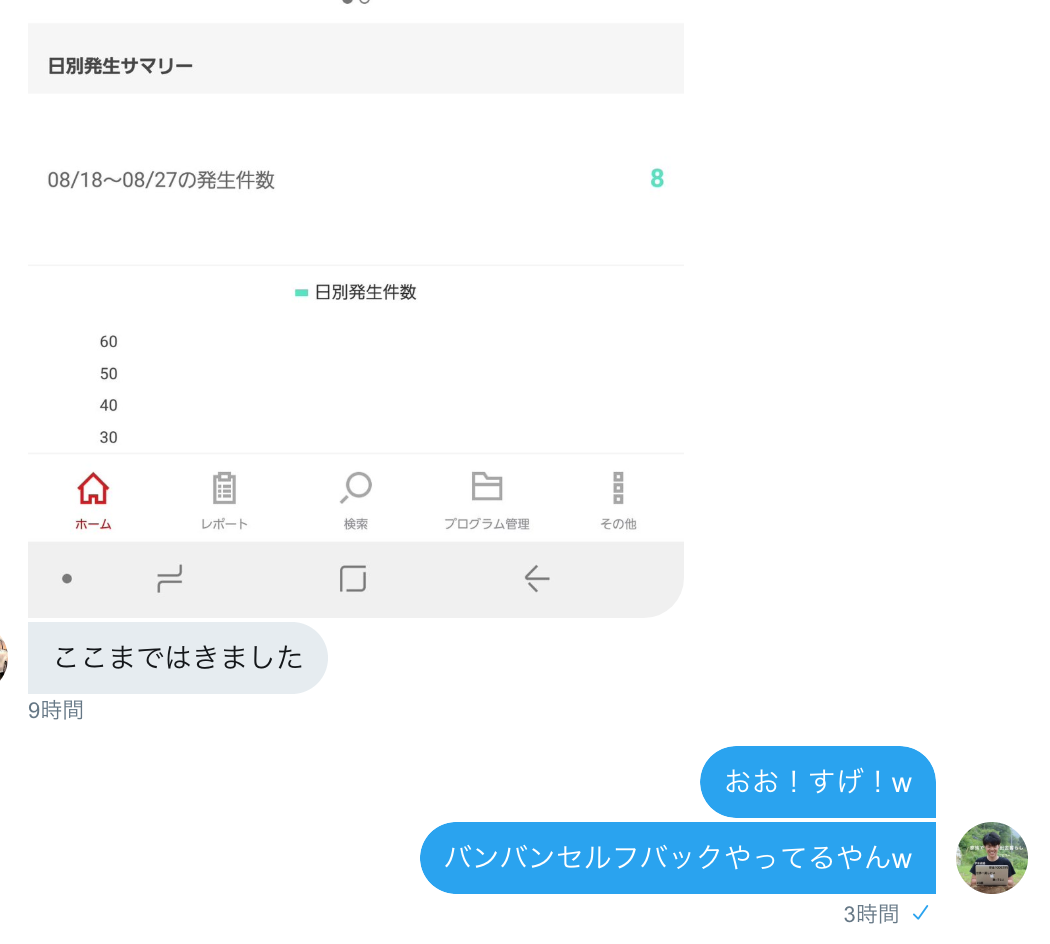Click the small dot in navigation bar
Viewport: 1050px width, 944px height.
point(67,578)
